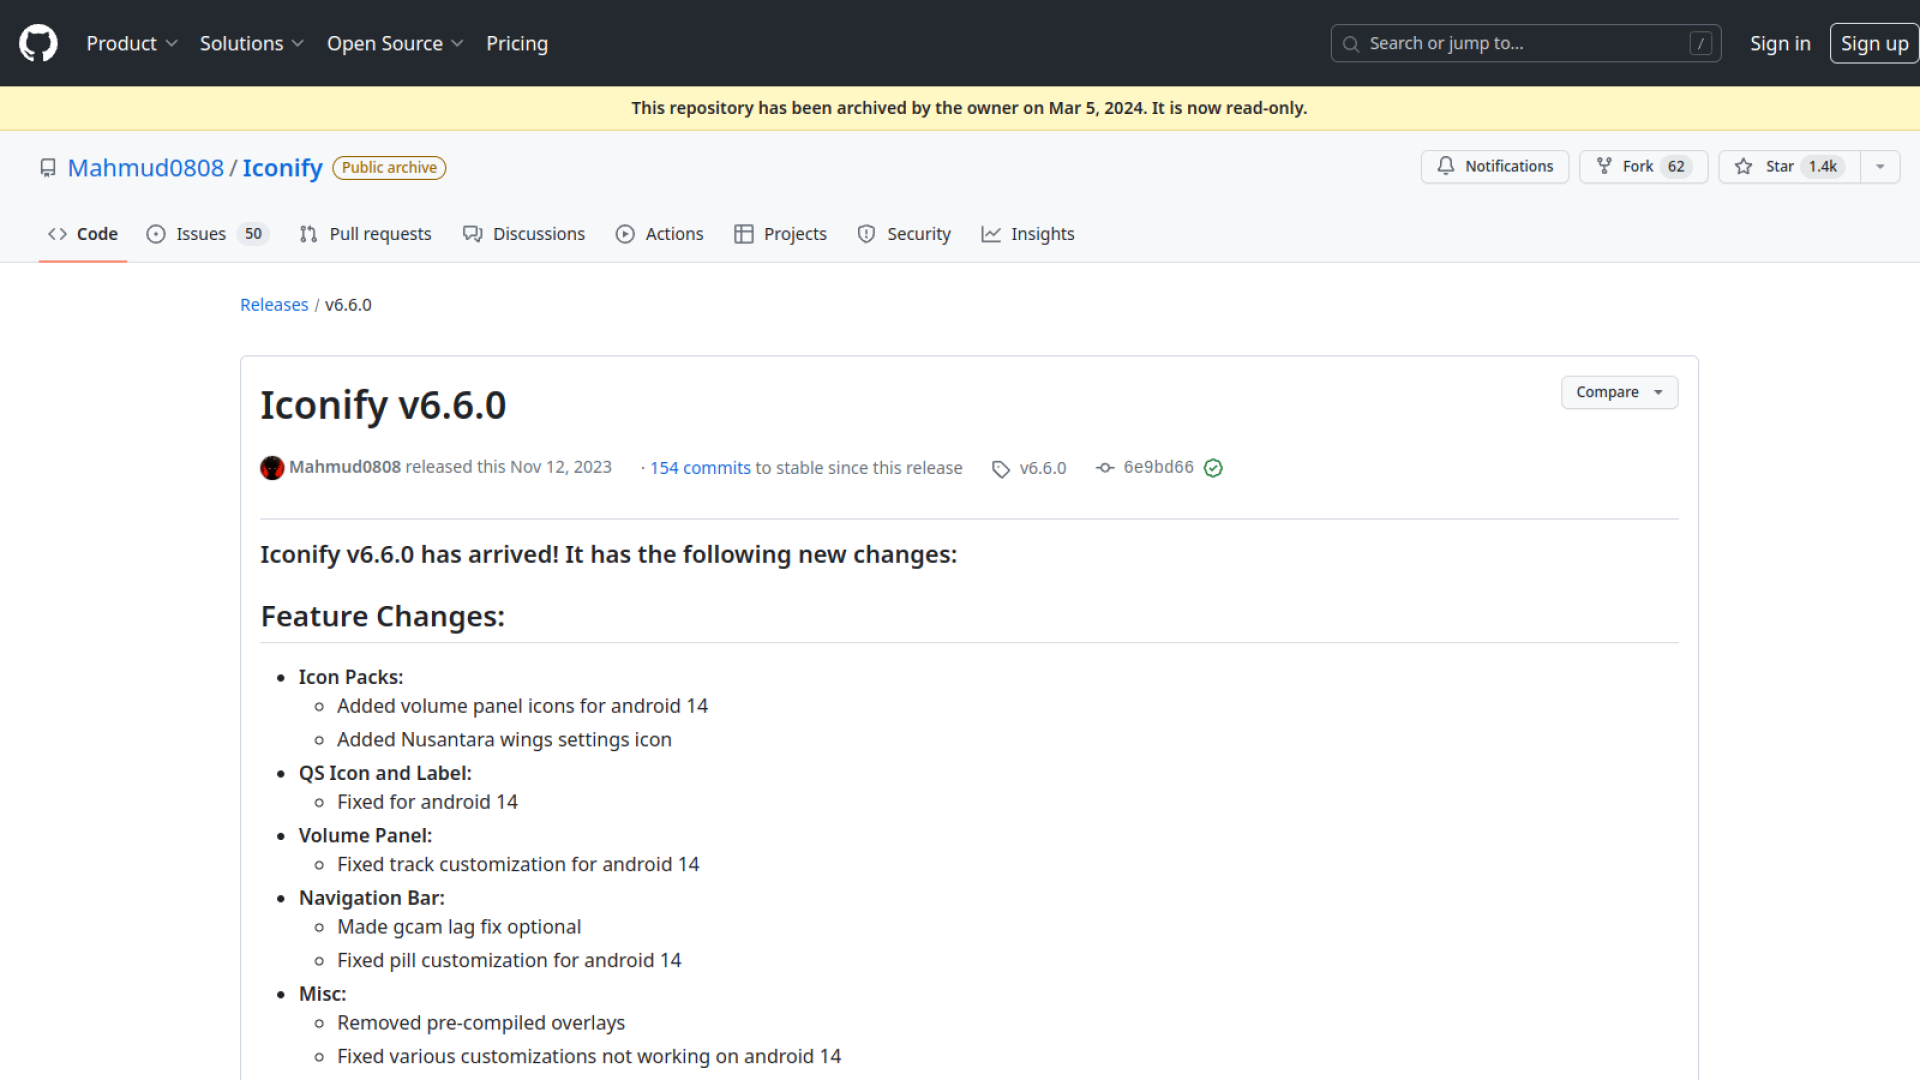This screenshot has width=1920, height=1080.
Task: Expand the Product menu
Action: [x=131, y=43]
